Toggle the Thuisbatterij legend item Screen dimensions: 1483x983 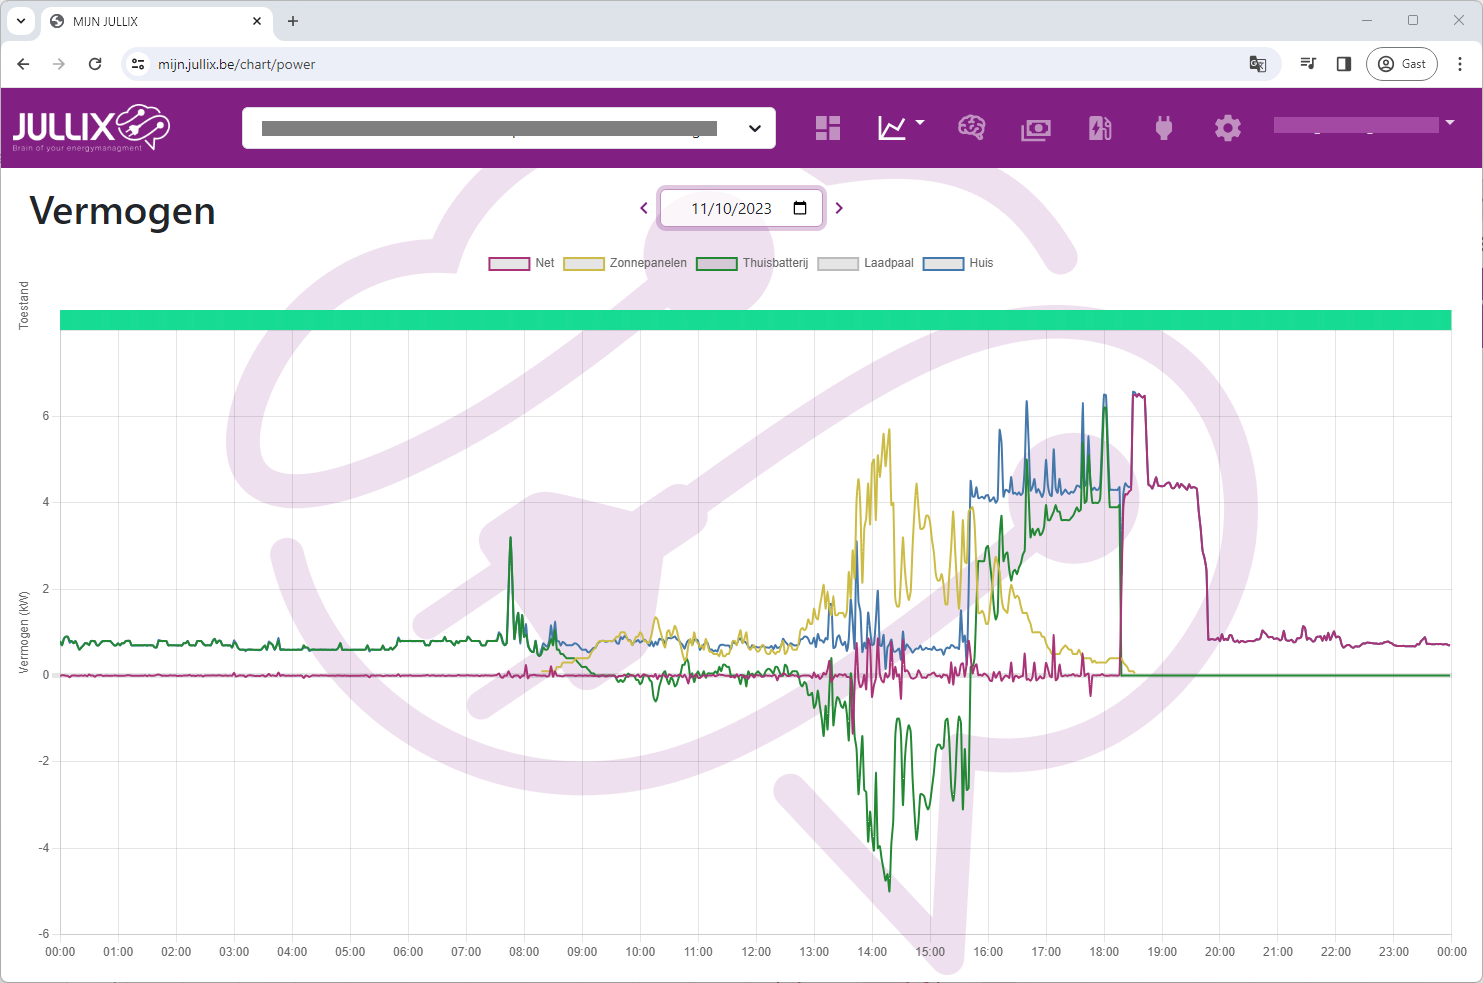pos(752,263)
